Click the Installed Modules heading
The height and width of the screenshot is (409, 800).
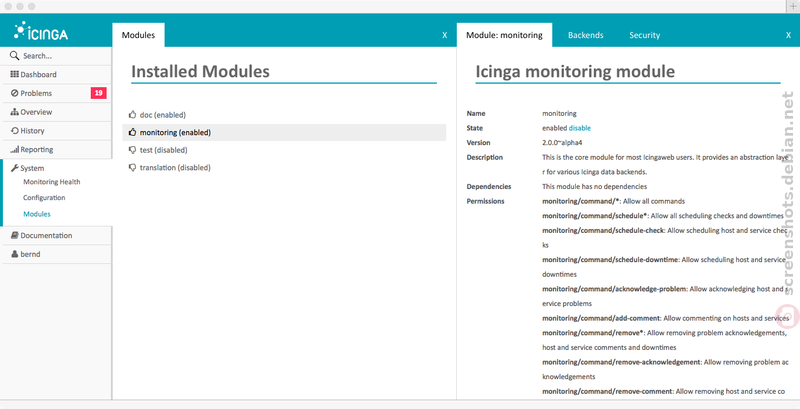pyautogui.click(x=200, y=71)
